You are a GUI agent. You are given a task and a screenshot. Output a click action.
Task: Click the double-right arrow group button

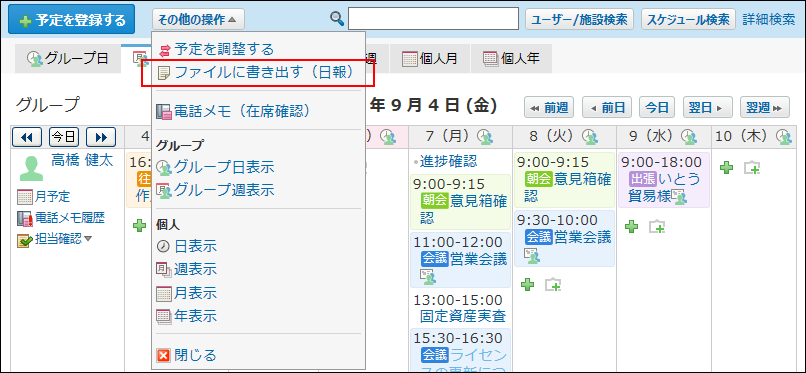(101, 137)
